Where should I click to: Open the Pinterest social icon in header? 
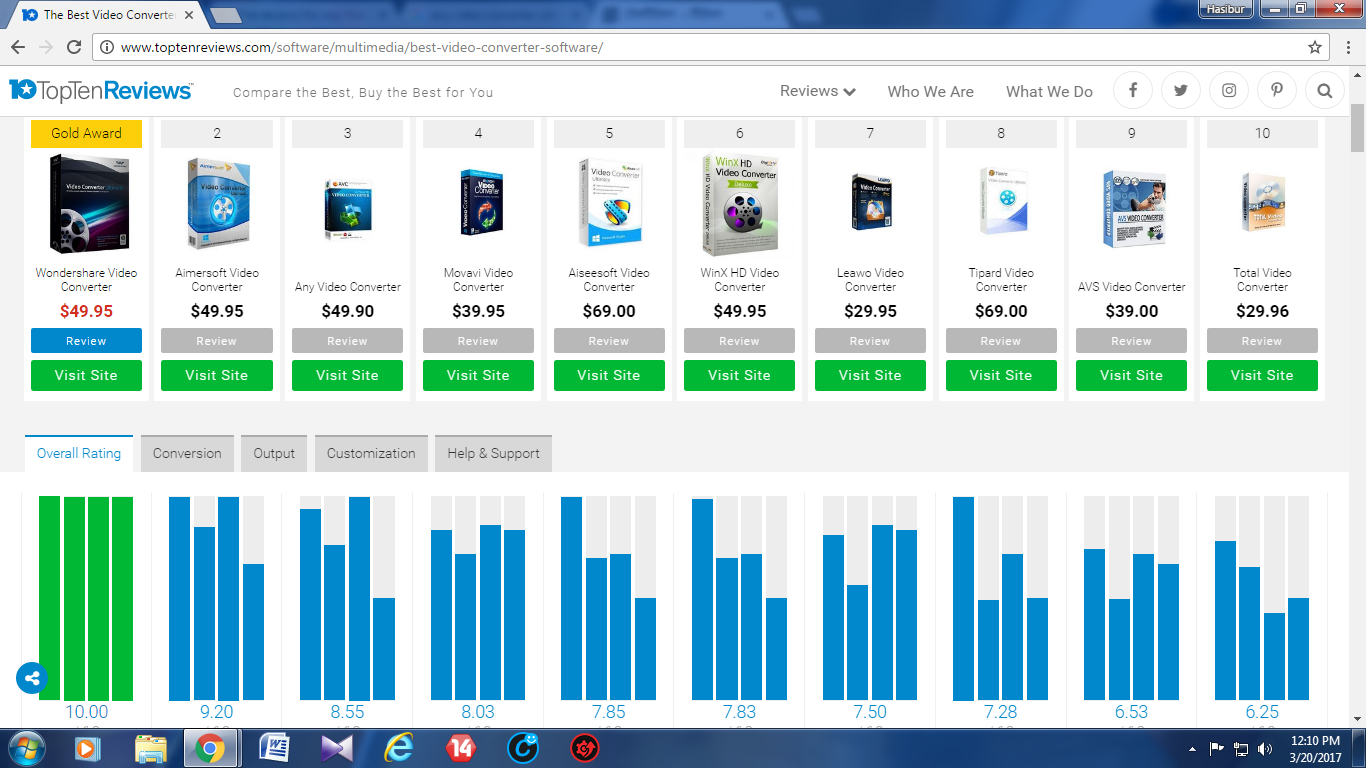pyautogui.click(x=1277, y=91)
